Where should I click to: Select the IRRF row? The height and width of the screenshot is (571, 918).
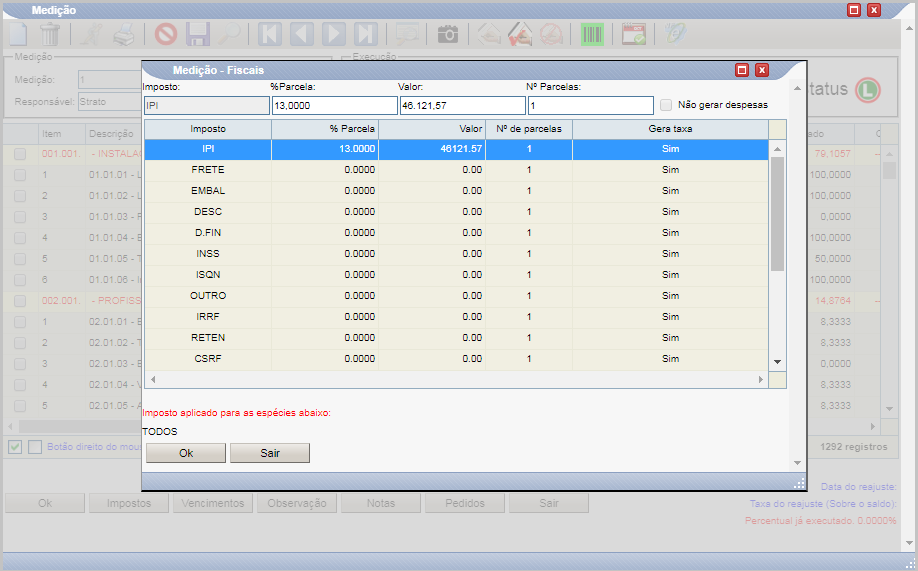point(457,317)
